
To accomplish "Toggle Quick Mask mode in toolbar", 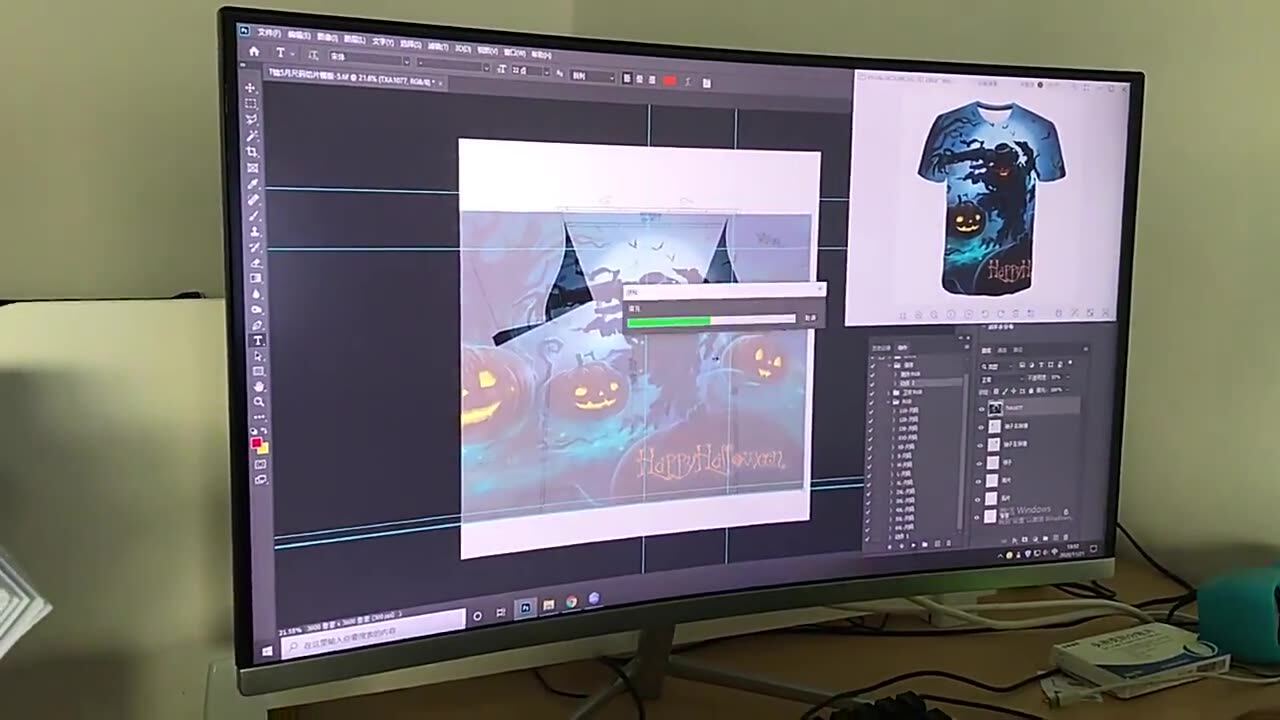I will pyautogui.click(x=261, y=464).
